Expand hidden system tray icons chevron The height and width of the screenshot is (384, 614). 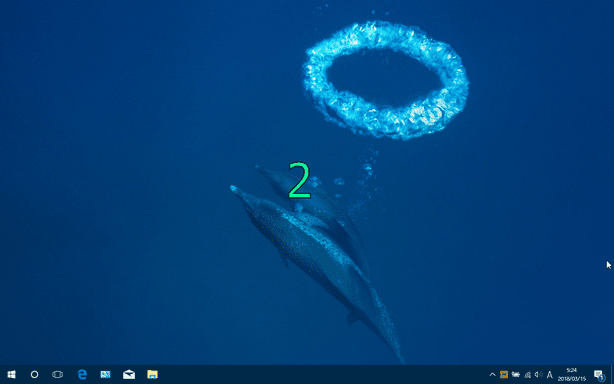[x=492, y=375]
